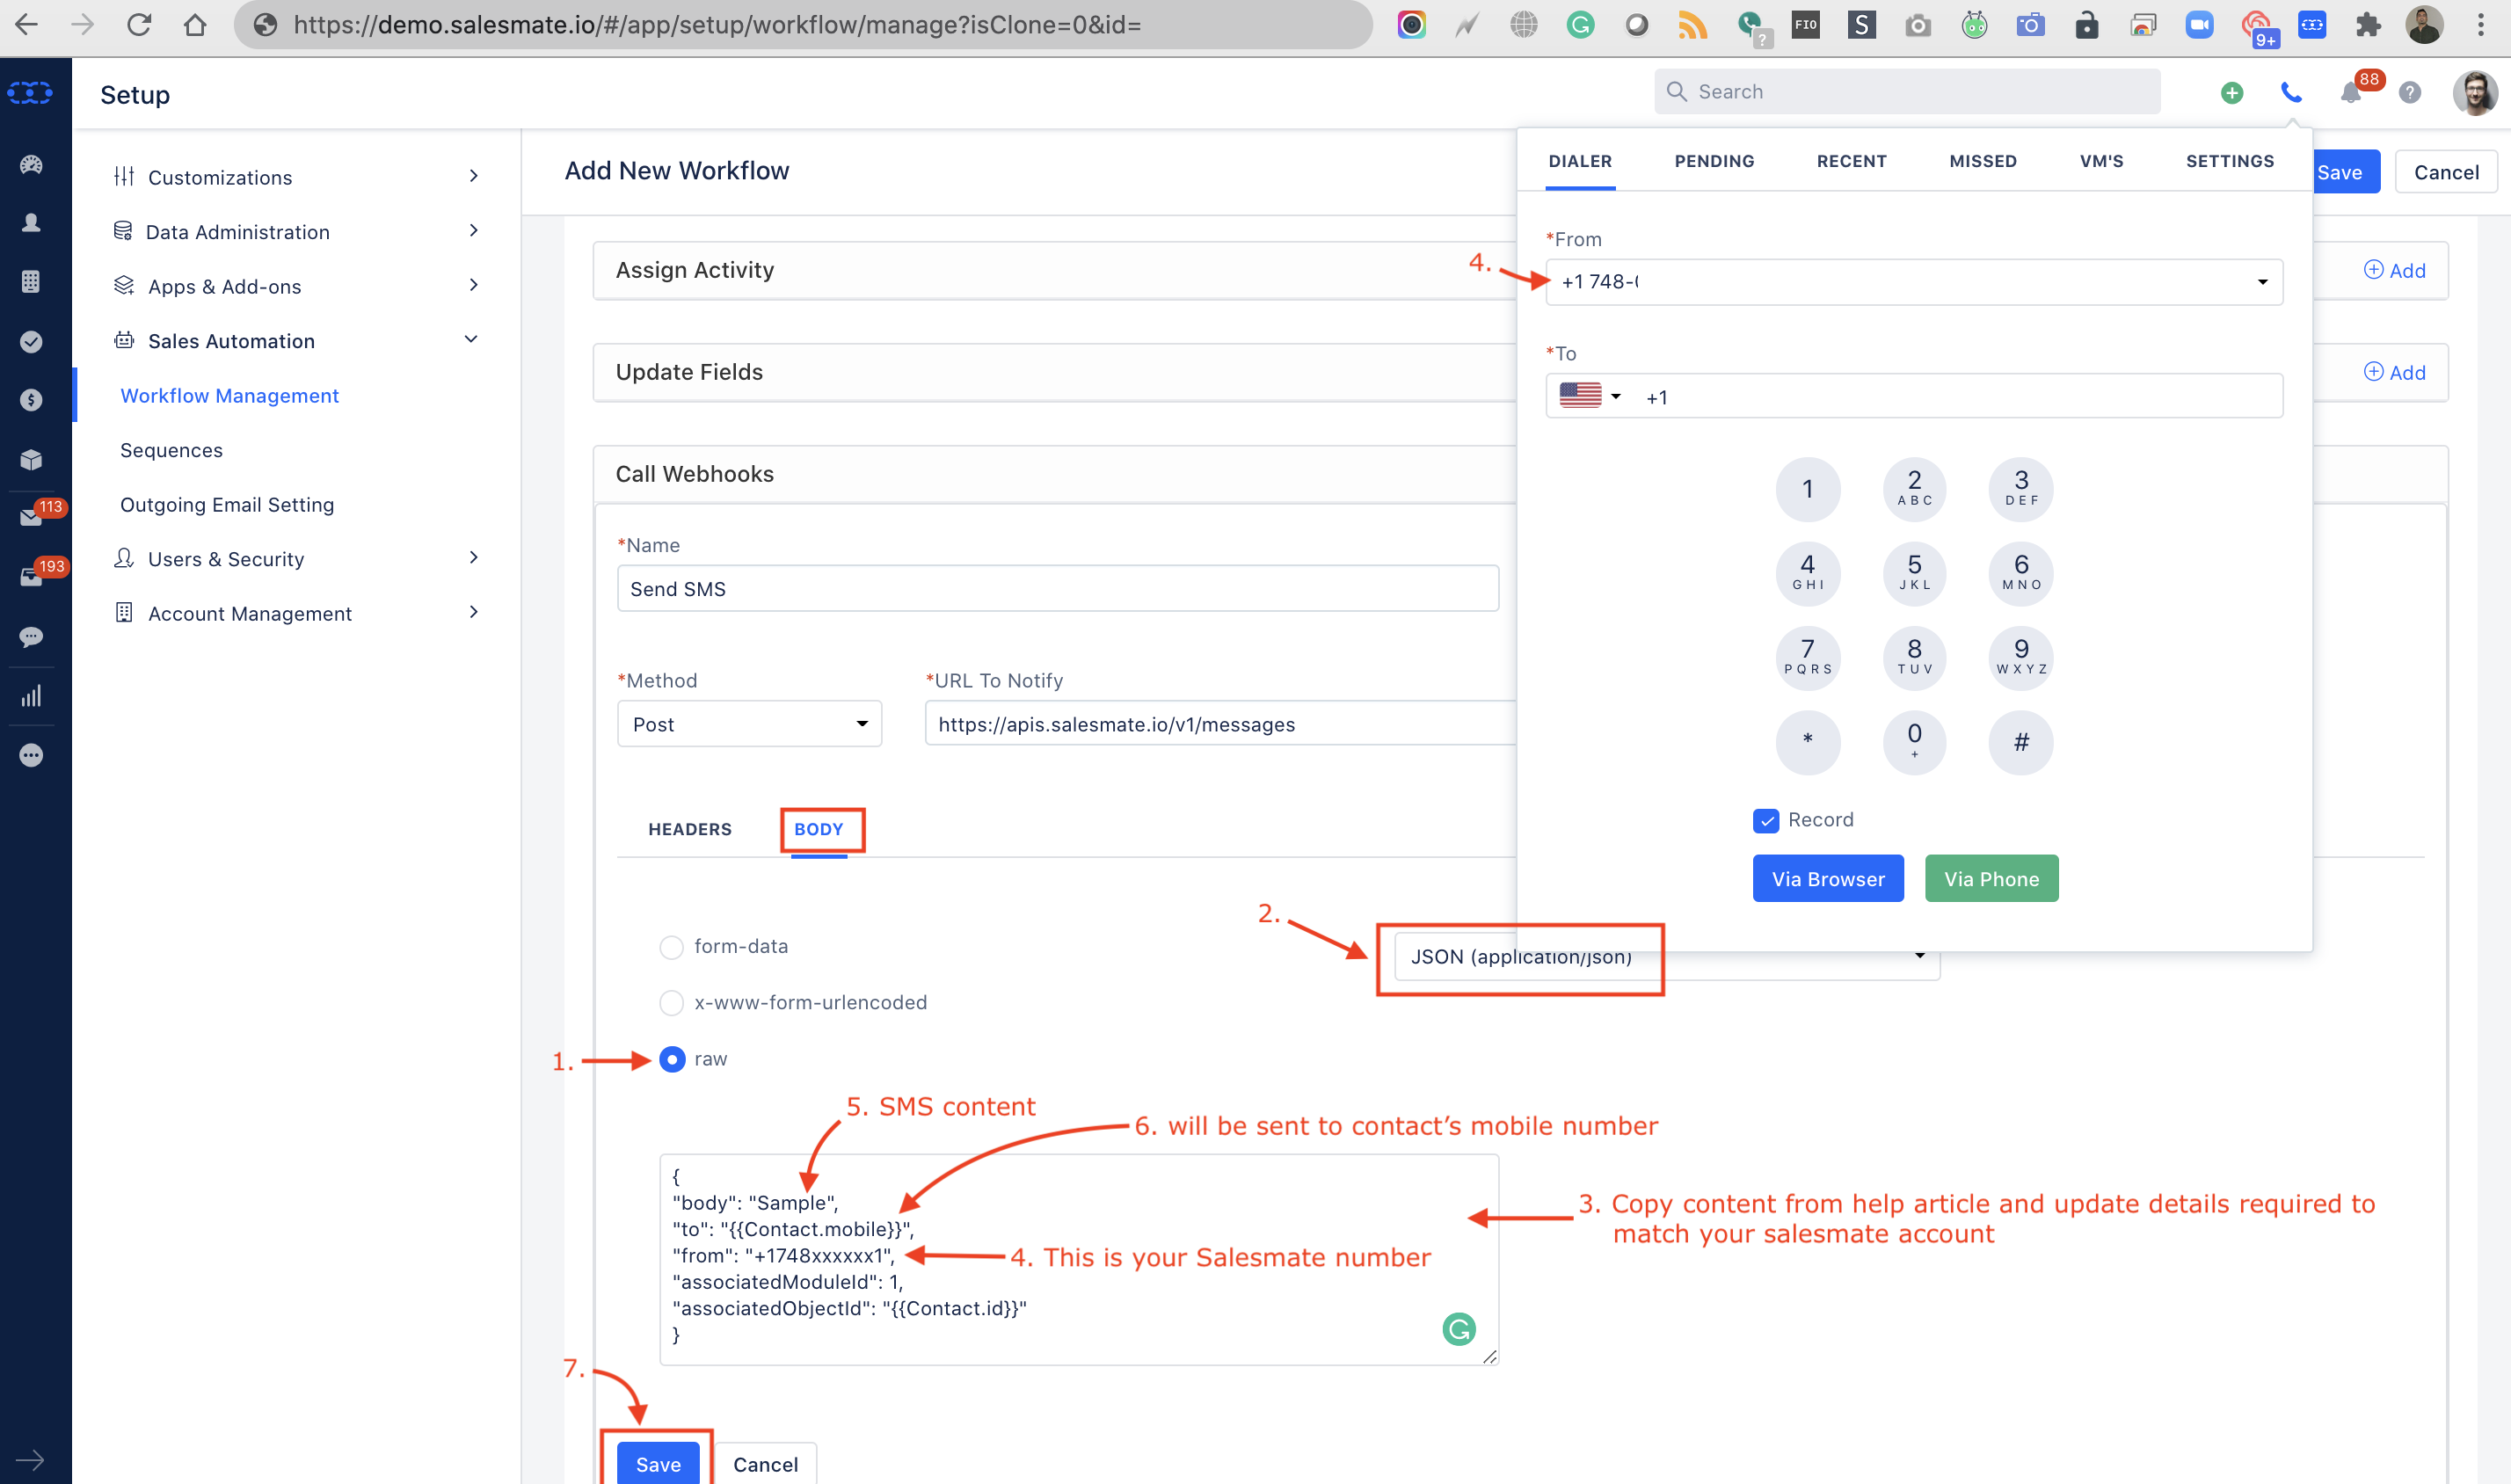The height and width of the screenshot is (1484, 2511).
Task: Open the RECENT tab in the dialer
Action: click(x=1851, y=161)
